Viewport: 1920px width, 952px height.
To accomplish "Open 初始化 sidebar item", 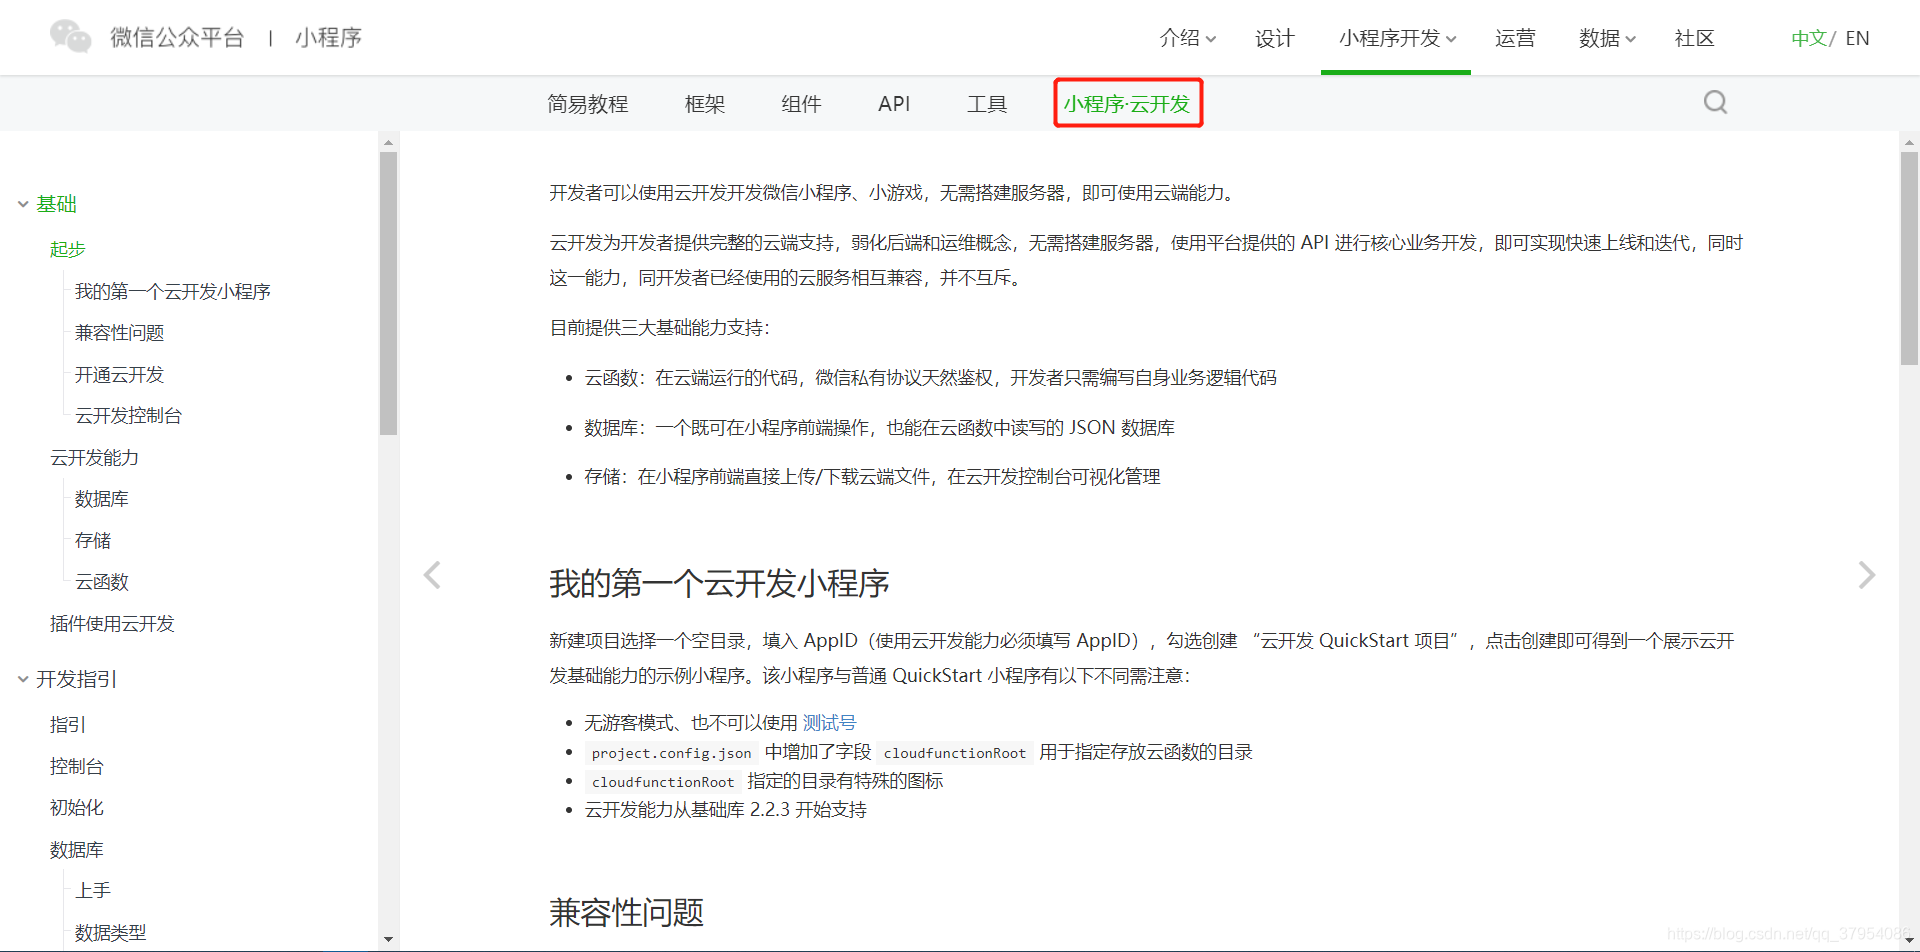I will click(x=76, y=807).
